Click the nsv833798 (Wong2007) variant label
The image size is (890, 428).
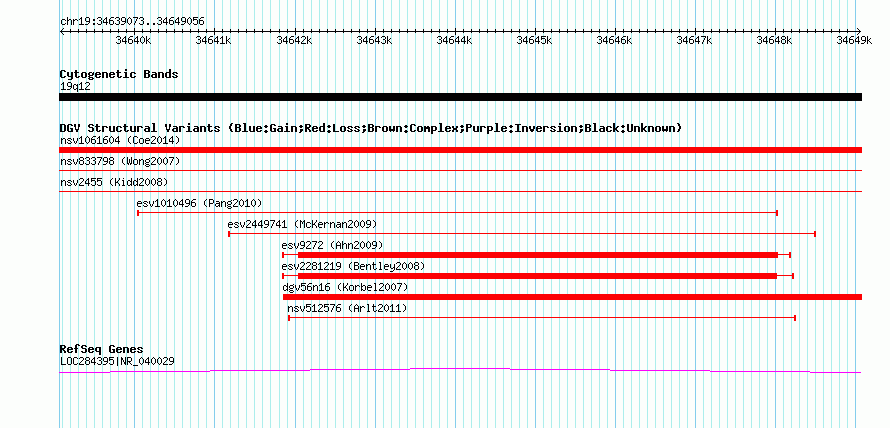[x=120, y=162]
